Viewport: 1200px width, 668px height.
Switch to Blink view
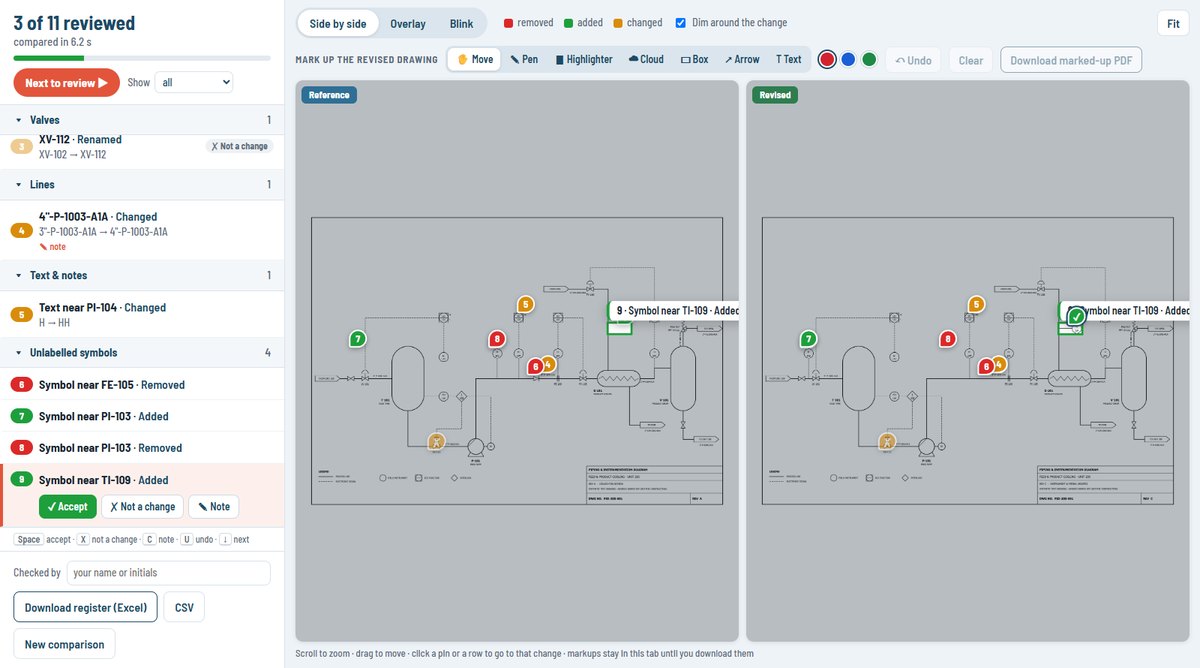click(461, 23)
